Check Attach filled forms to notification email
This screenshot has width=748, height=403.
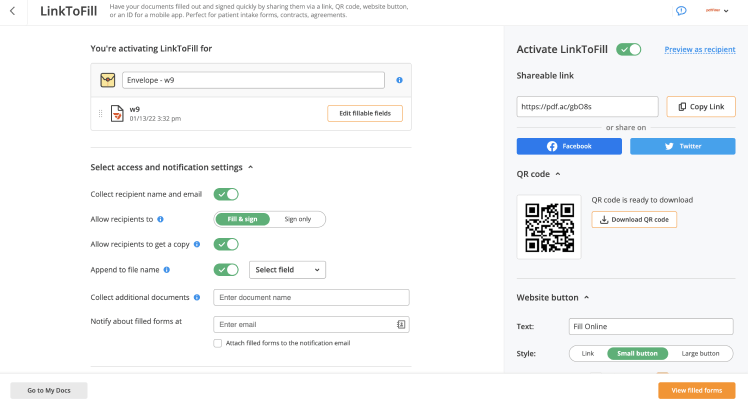pyautogui.click(x=218, y=343)
